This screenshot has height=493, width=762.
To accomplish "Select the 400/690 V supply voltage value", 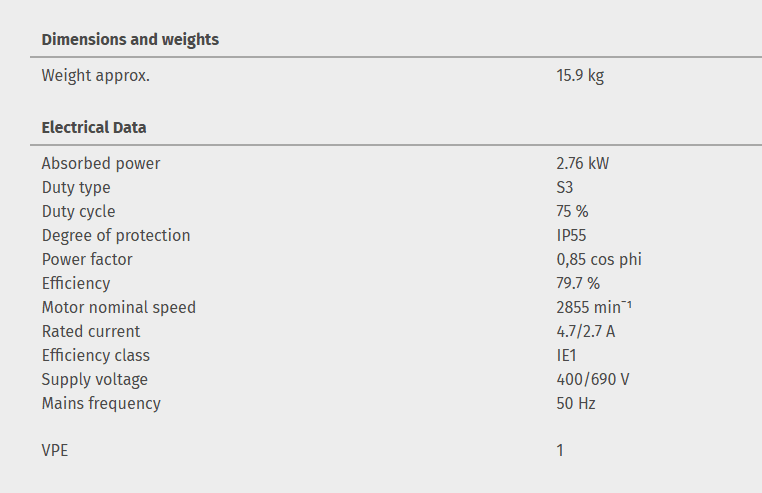I will pos(593,379).
